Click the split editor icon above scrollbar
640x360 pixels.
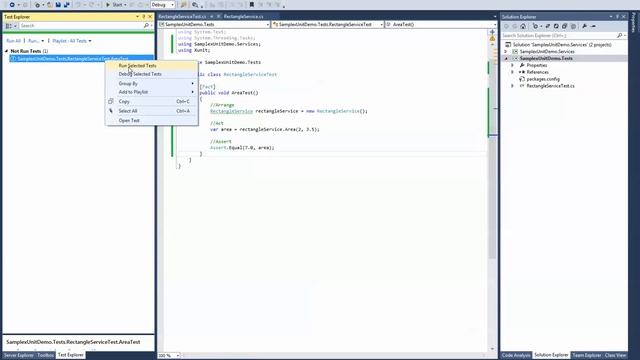(492, 32)
